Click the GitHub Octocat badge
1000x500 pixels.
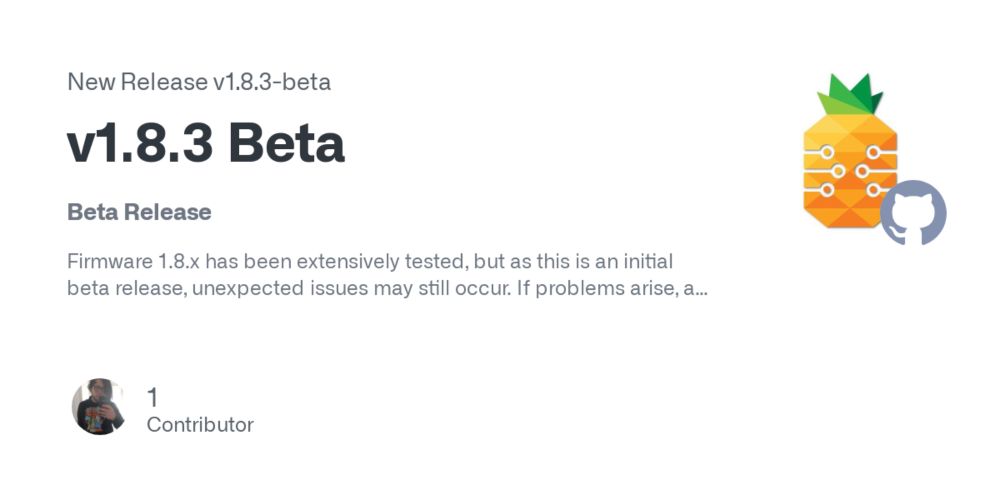tap(913, 212)
